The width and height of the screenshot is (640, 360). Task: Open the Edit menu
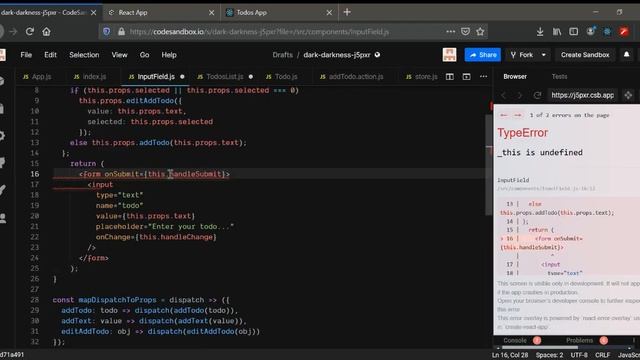click(x=50, y=55)
